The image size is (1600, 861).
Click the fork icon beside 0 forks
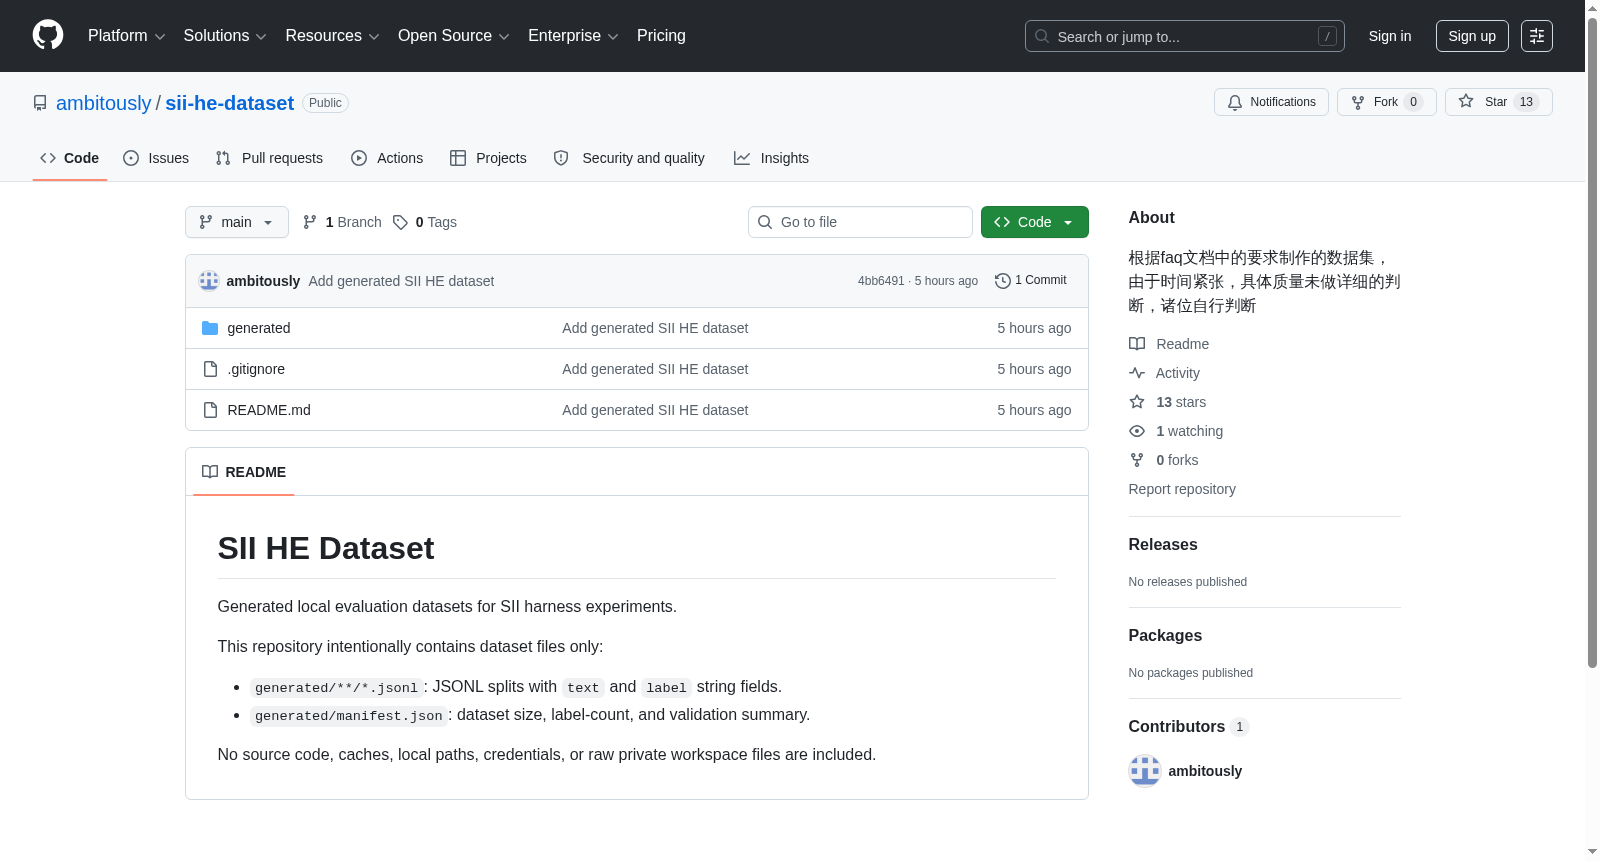tap(1137, 460)
